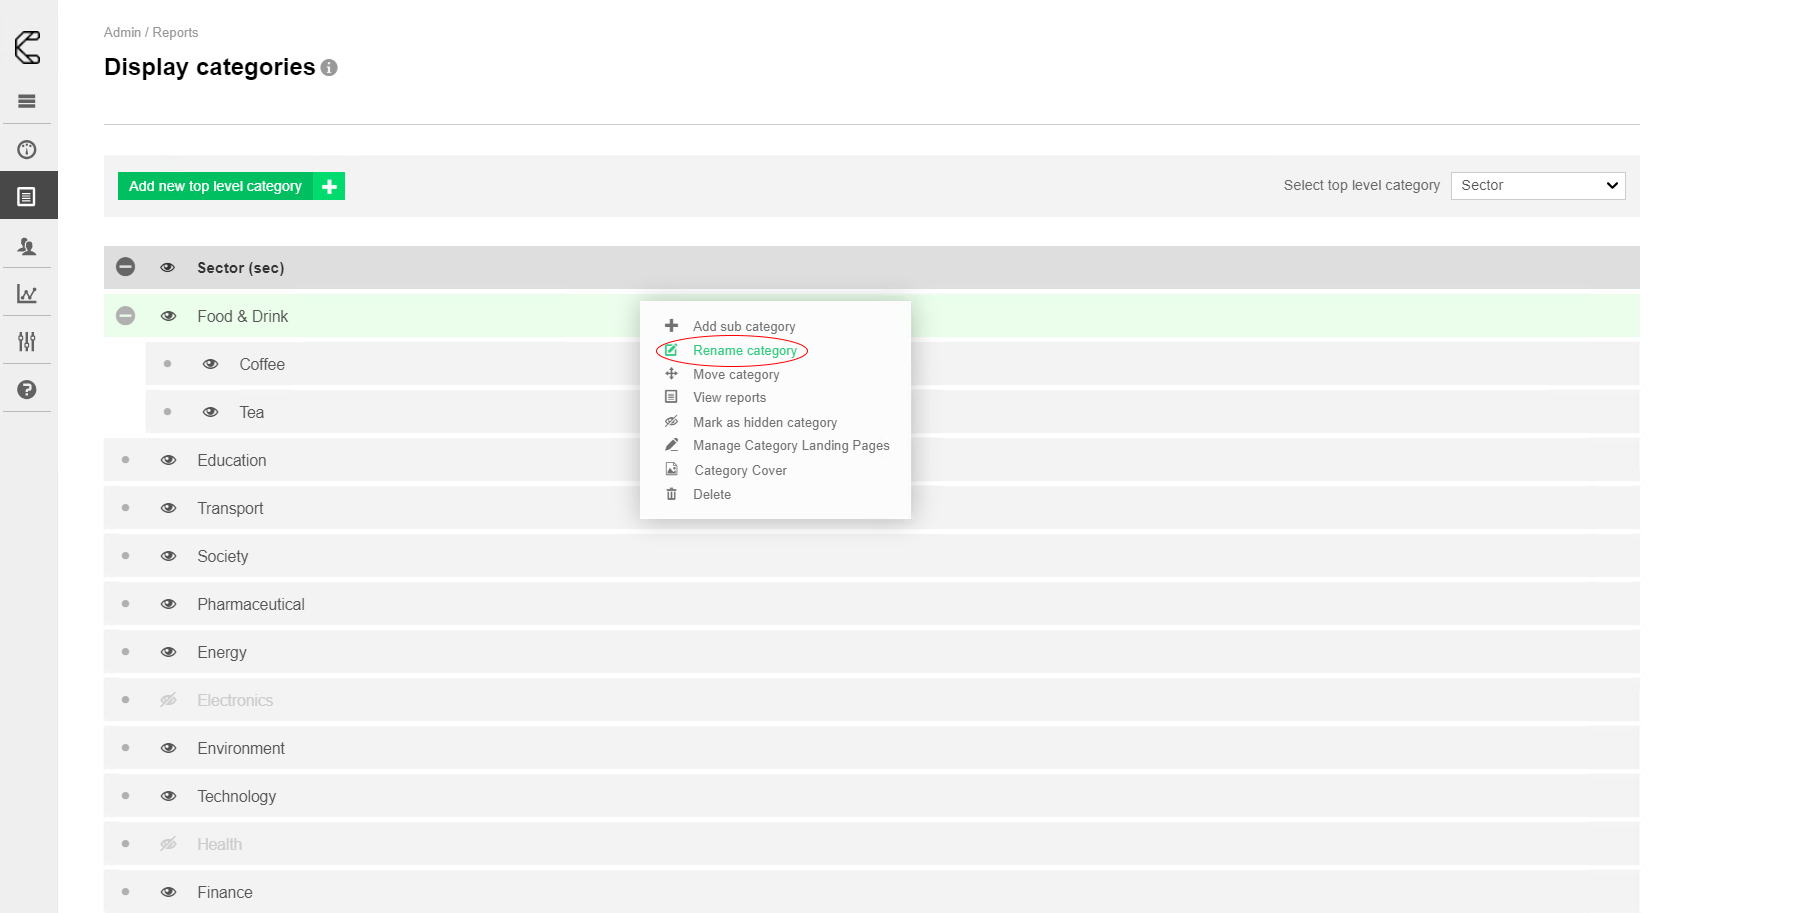Toggle visibility eye for Education category
Screen dimensions: 1811x913
point(168,460)
